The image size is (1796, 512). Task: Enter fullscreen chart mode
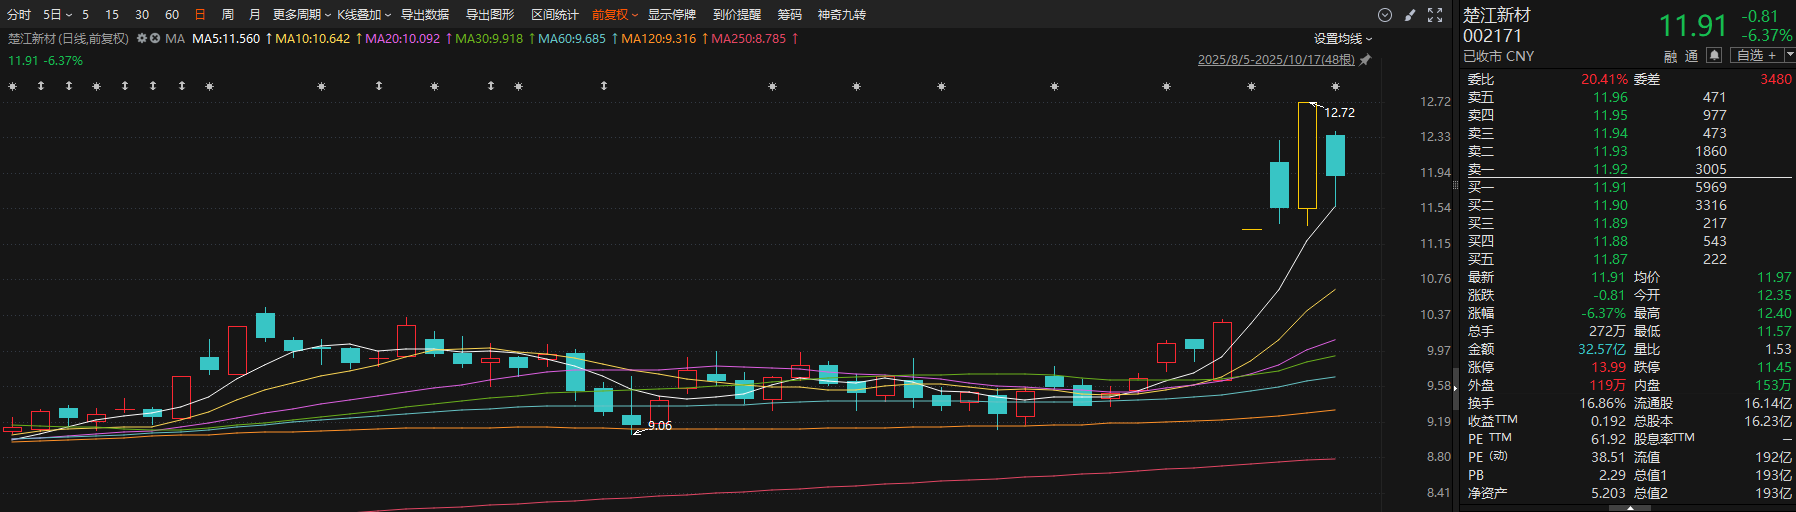point(1435,15)
